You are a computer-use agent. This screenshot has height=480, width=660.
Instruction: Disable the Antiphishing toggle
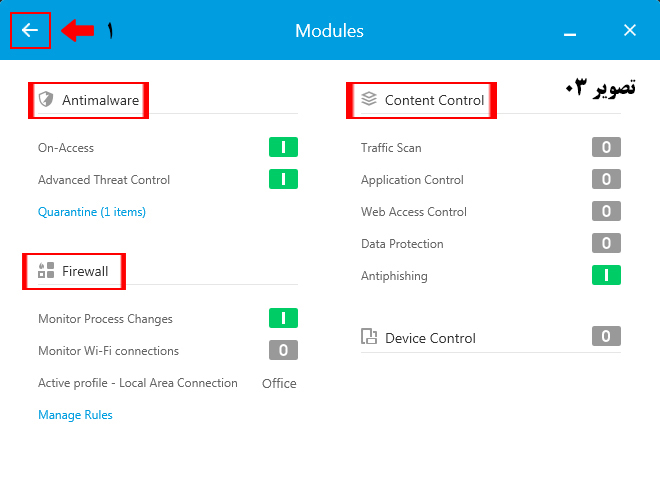click(606, 275)
